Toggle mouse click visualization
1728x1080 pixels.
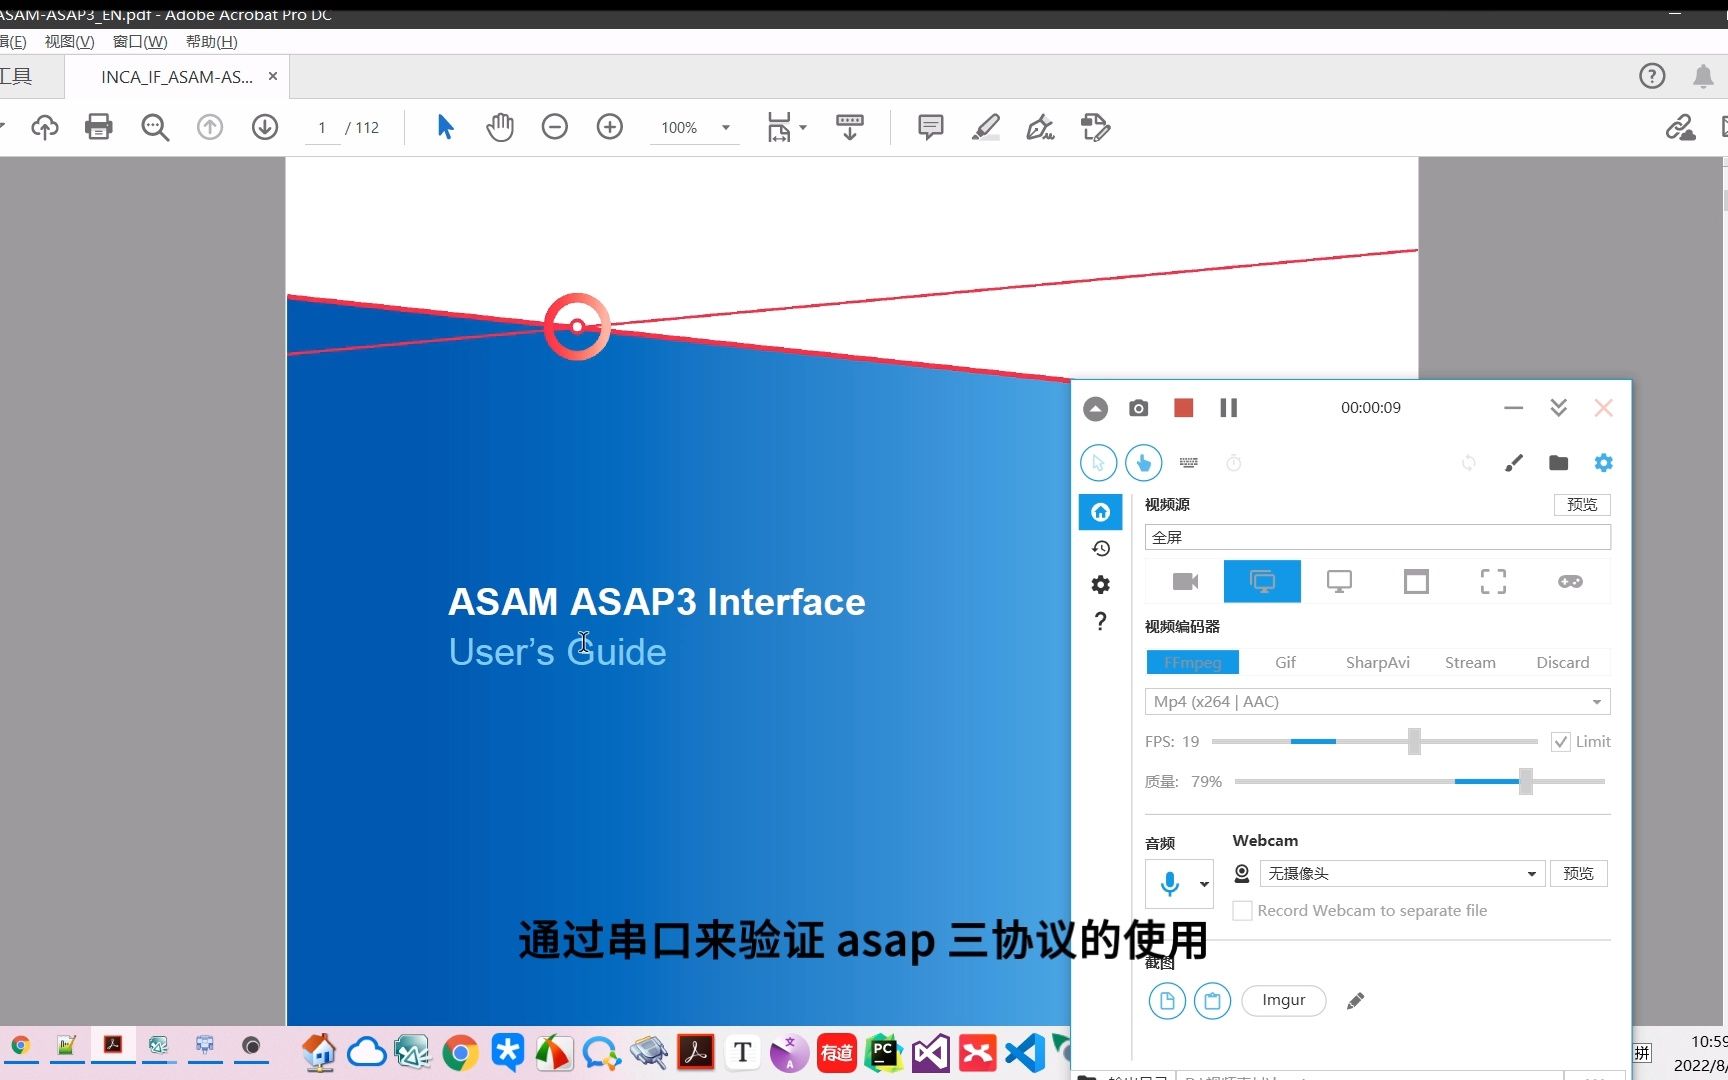pos(1143,462)
